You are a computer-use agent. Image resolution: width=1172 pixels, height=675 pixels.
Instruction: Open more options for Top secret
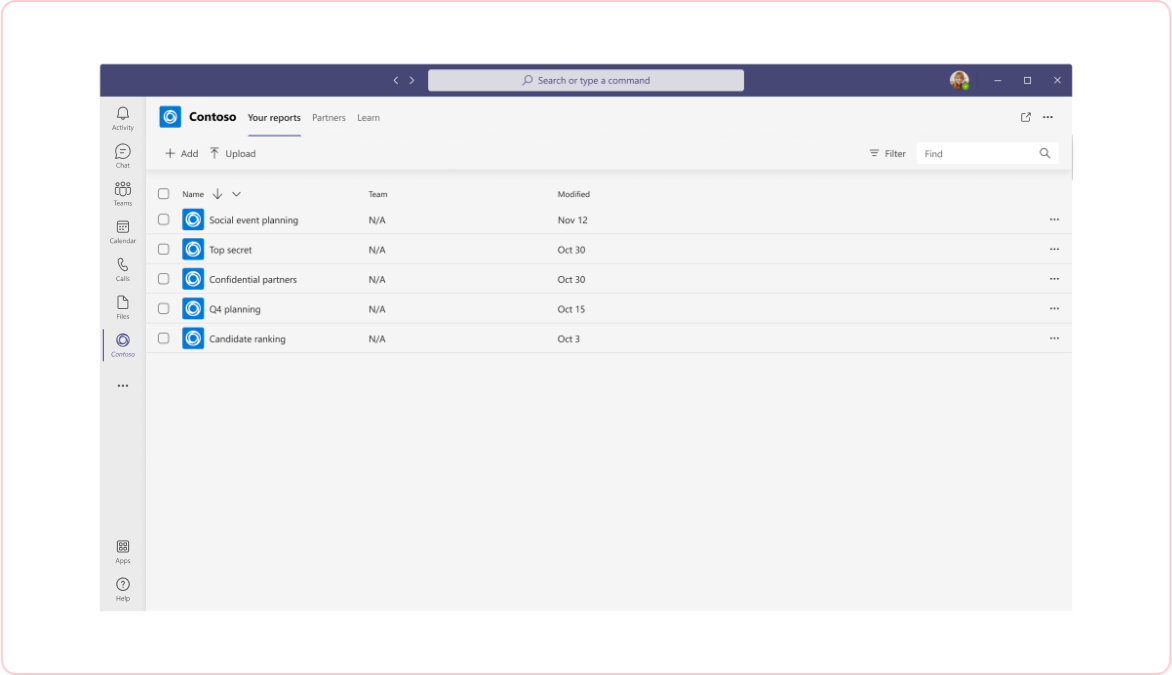click(1054, 250)
